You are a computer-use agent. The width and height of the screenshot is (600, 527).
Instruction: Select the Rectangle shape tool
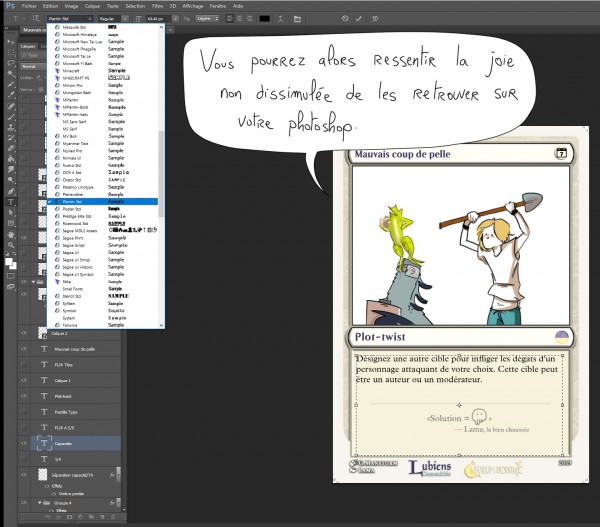tap(11, 223)
